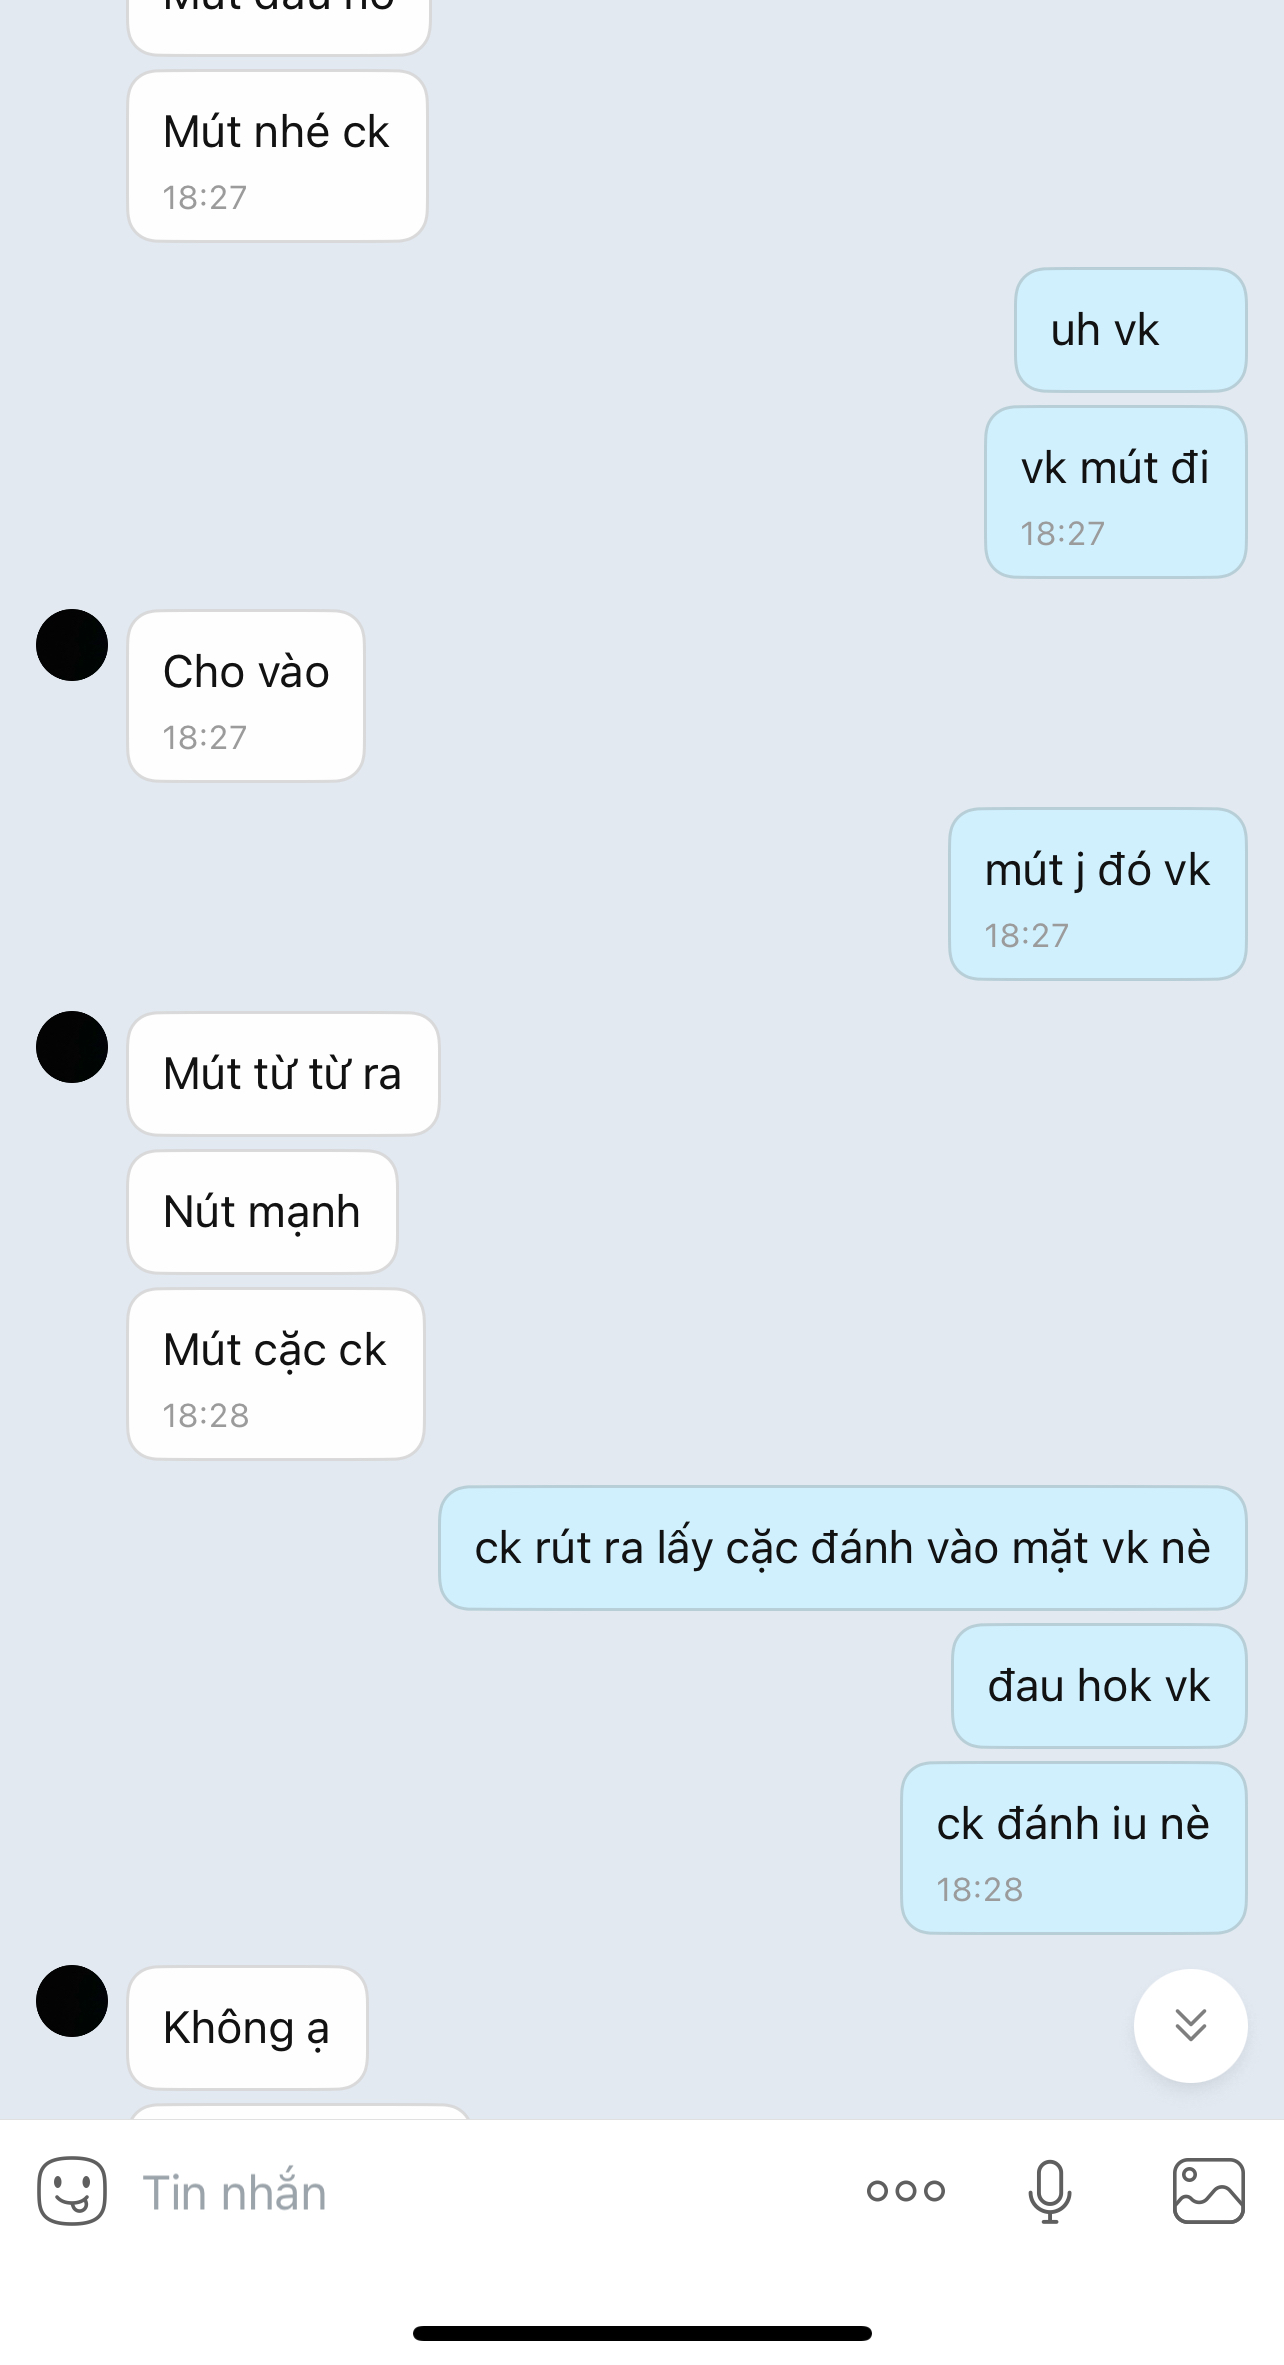
Task: Tap the "Không ạ" message bubble
Action: (247, 2028)
